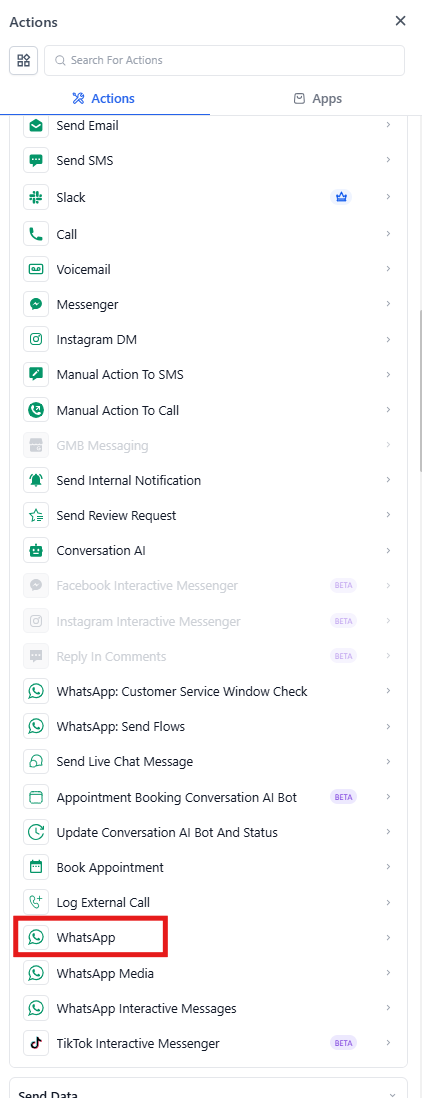Screen dimensions: 422x1098
Task: Select the Book Appointment calendar icon
Action: tap(36, 868)
